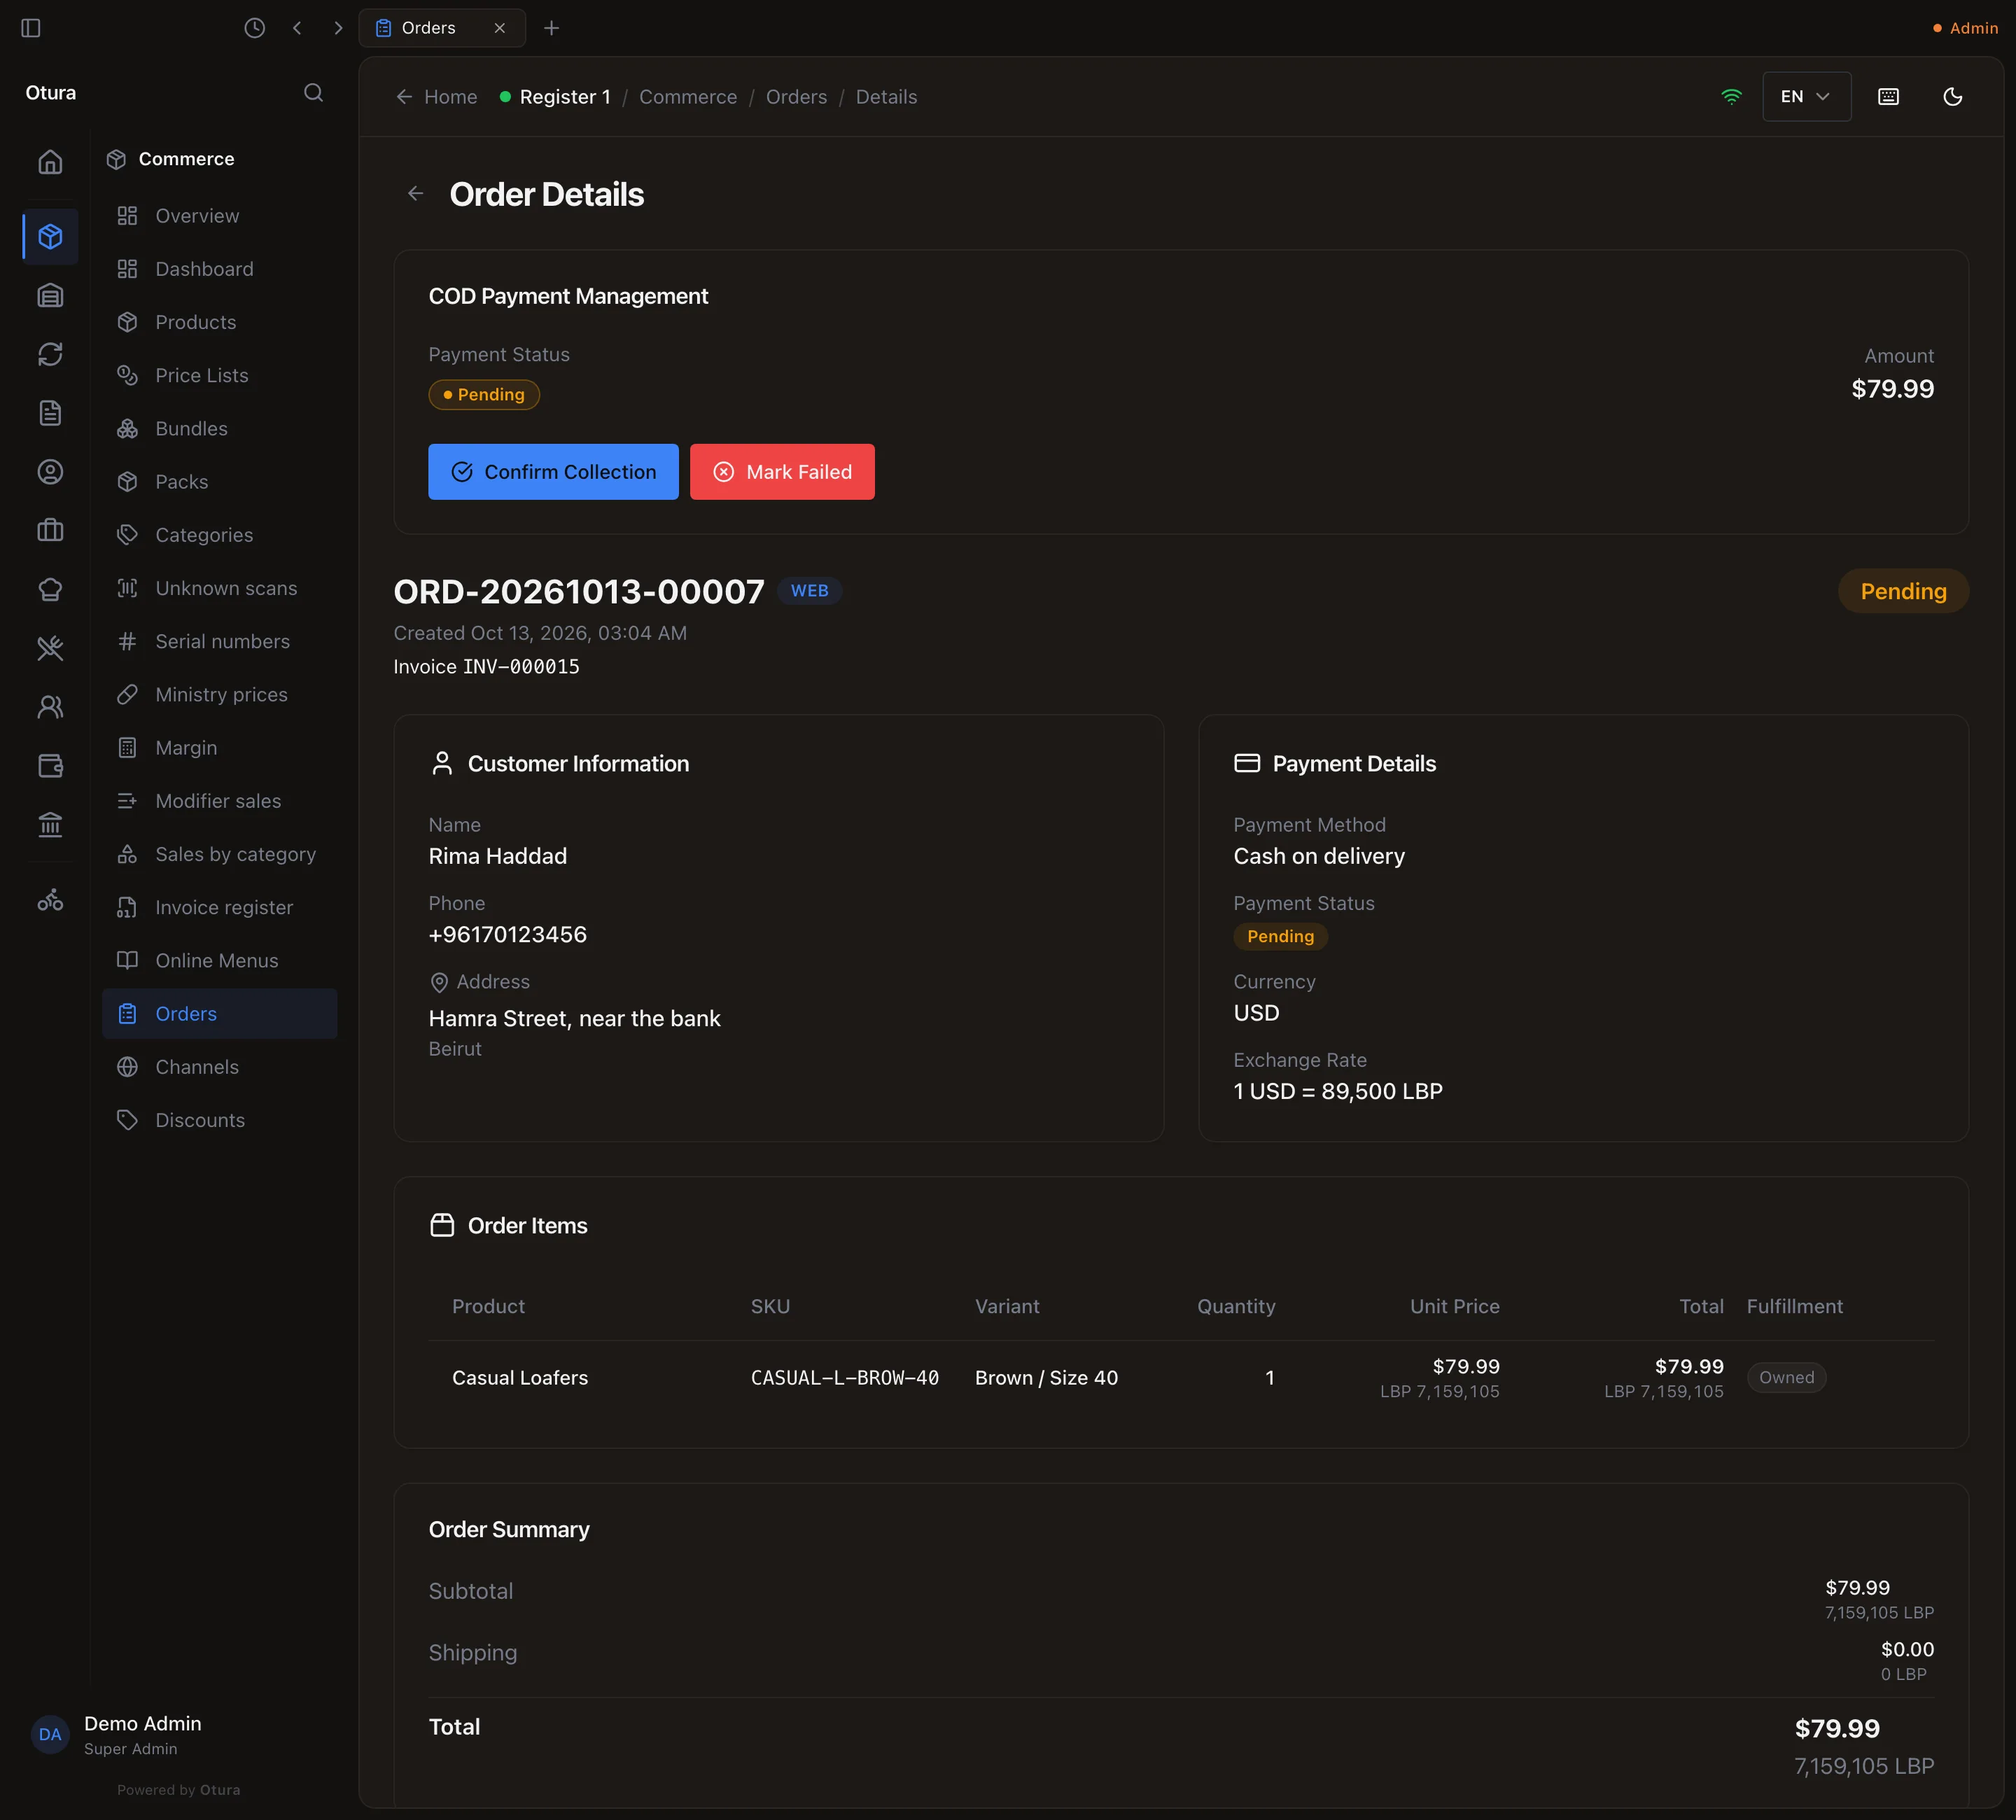Image resolution: width=2016 pixels, height=1820 pixels.
Task: Close the Orders tab
Action: 500,28
